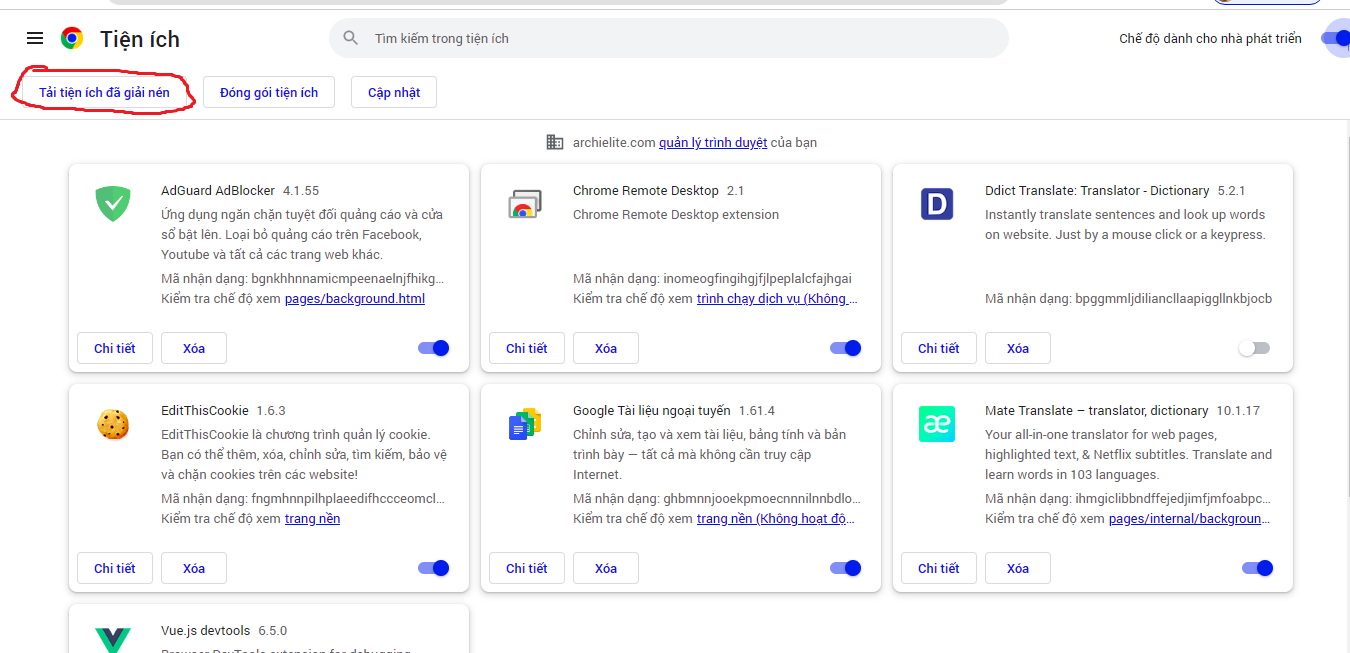Disable the Mate Translate extension
1350x653 pixels.
(x=1258, y=568)
